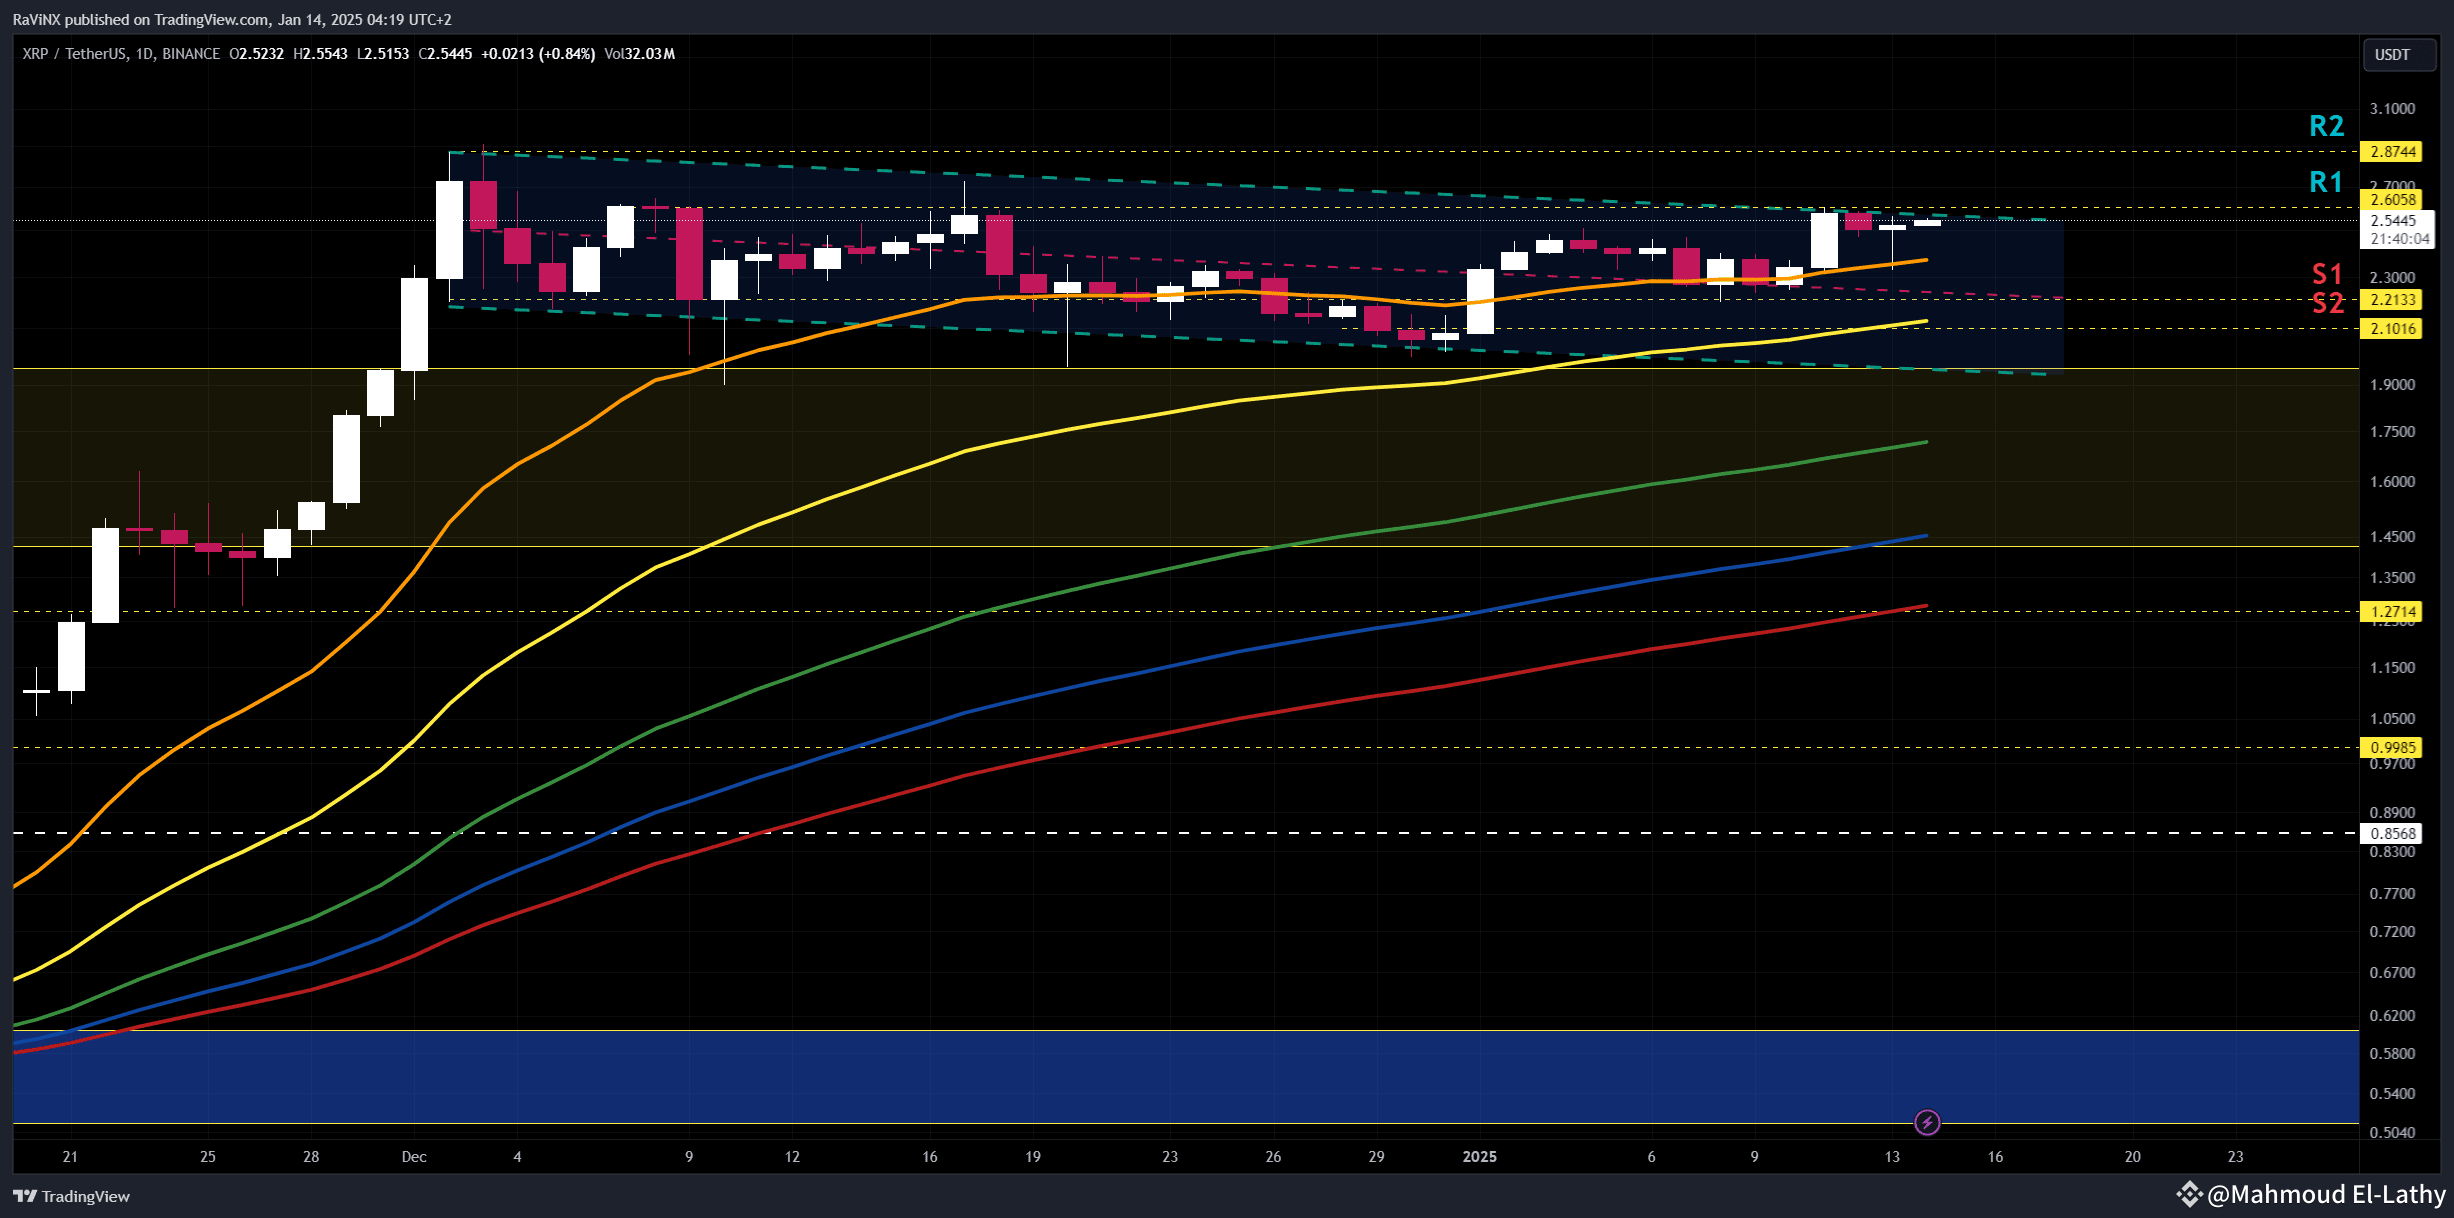Screen dimensions: 2454x1218
Task: Open the XRP / TetherUS symbol name
Action: point(75,54)
